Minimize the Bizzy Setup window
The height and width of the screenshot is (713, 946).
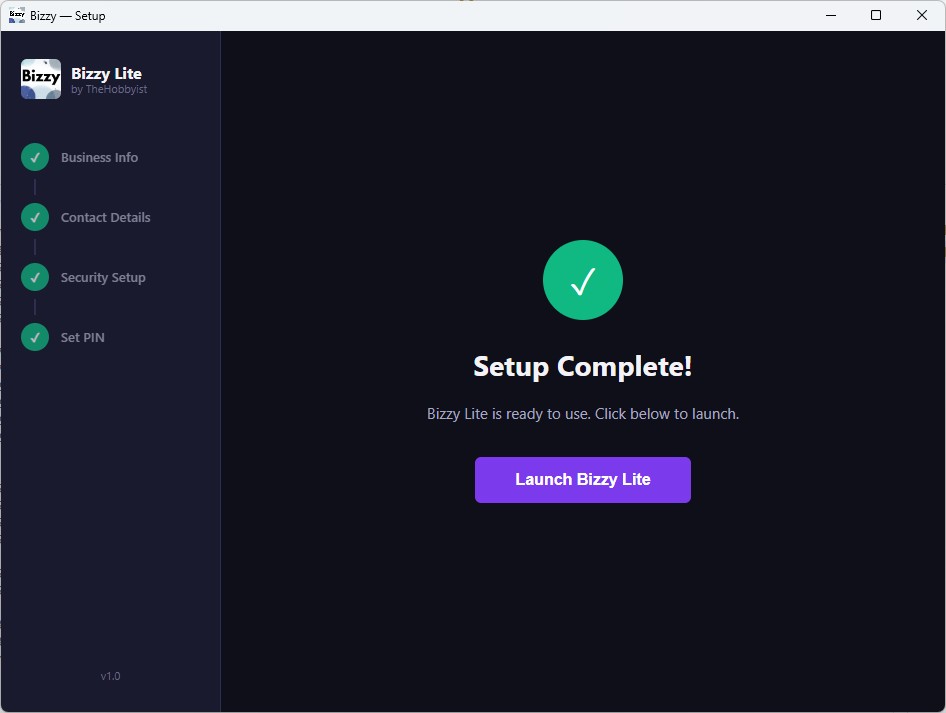pyautogui.click(x=830, y=15)
